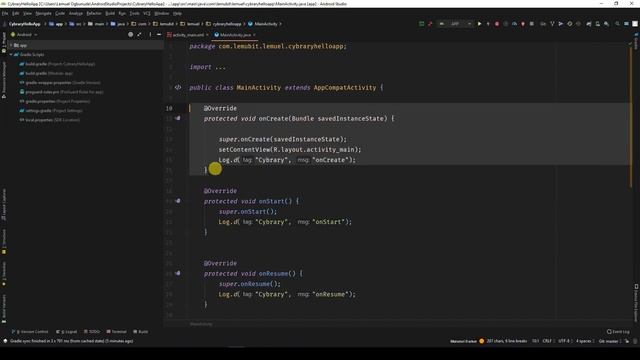This screenshot has height=360, width=640.
Task: Click the Search Everywhere magnifier icon
Action: coord(617,24)
